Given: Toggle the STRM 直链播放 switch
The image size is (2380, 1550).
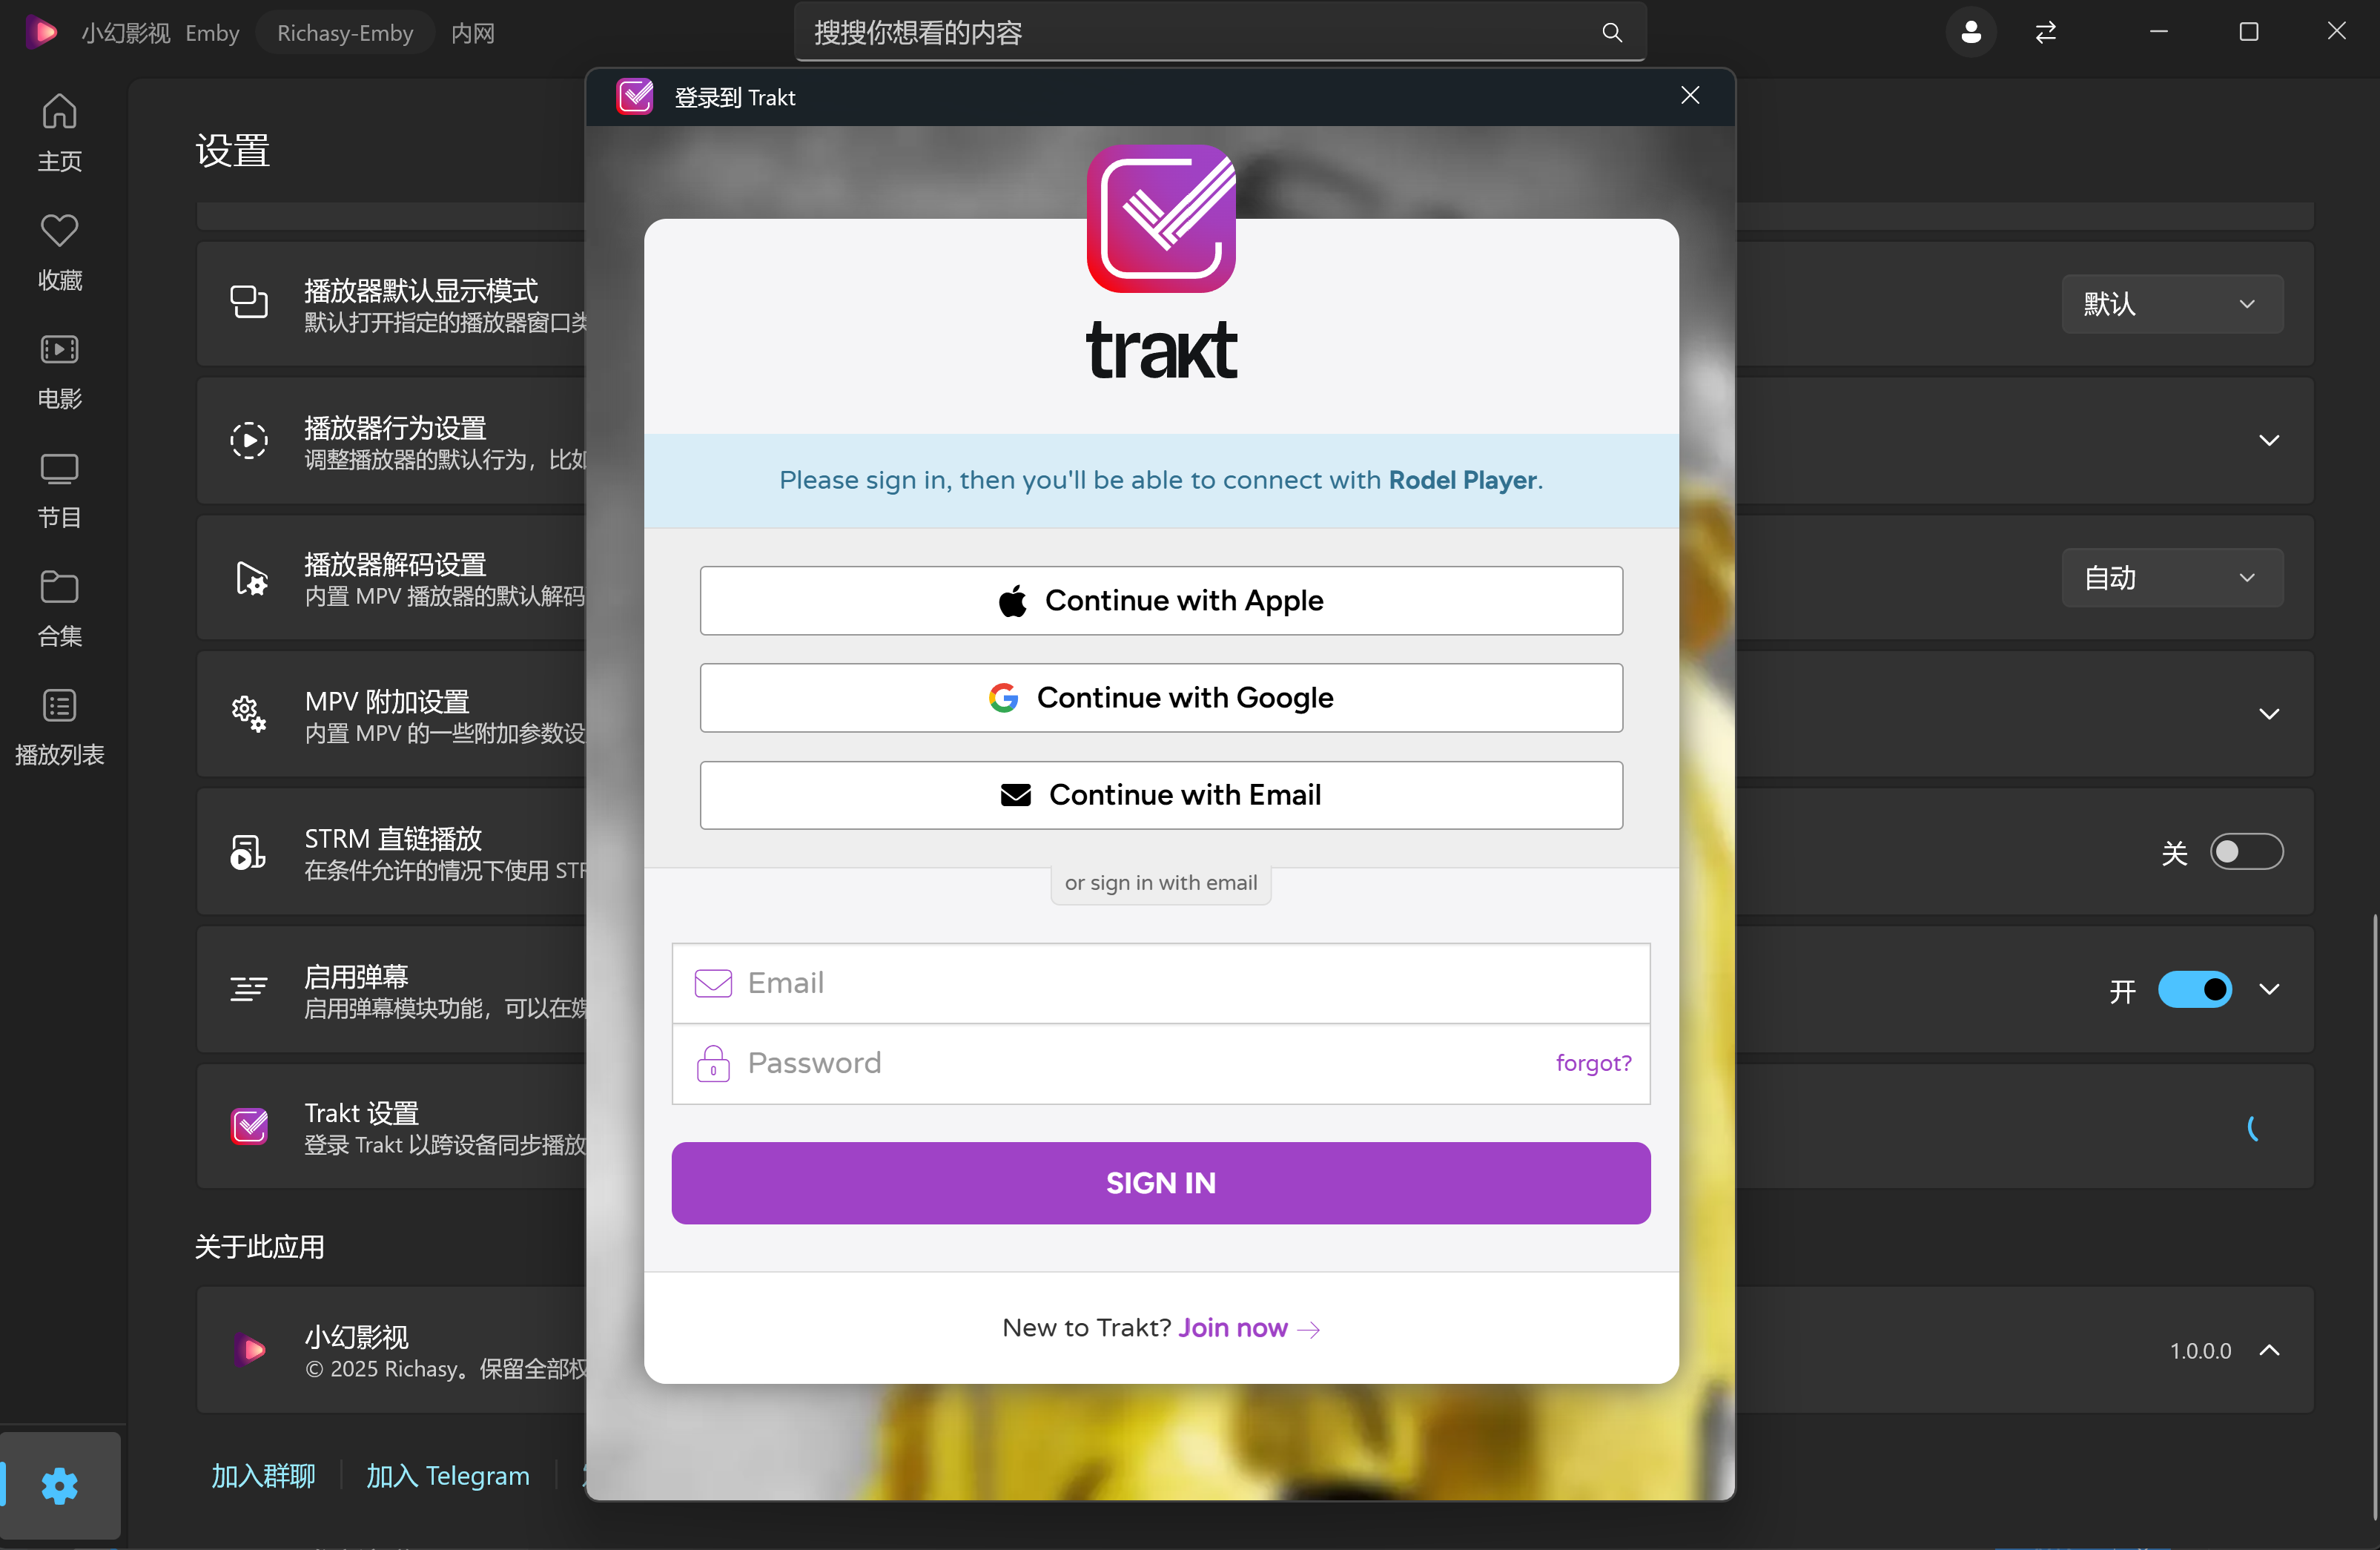Looking at the screenshot, I should tap(2246, 852).
